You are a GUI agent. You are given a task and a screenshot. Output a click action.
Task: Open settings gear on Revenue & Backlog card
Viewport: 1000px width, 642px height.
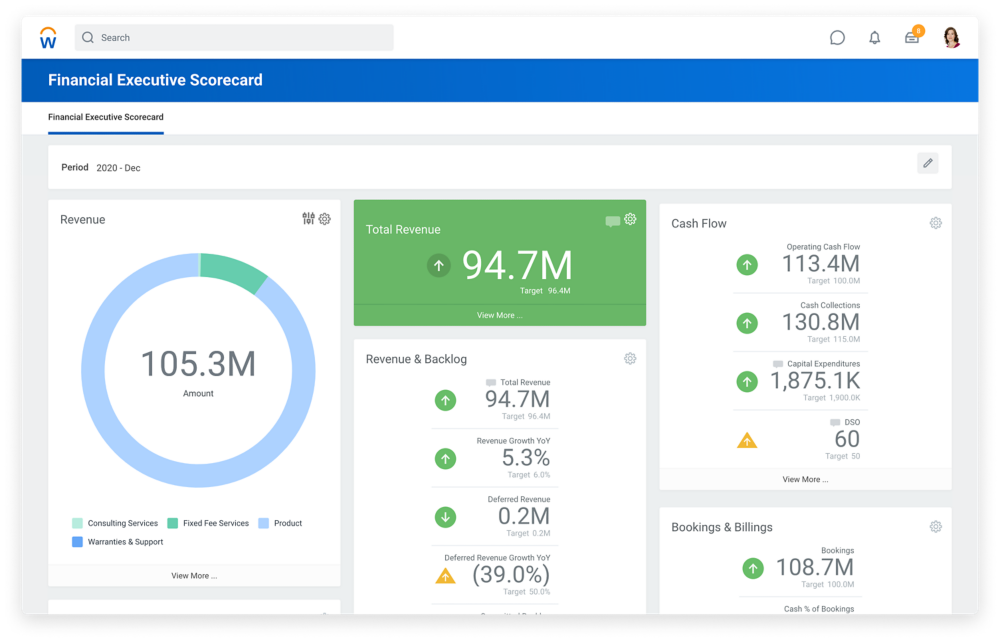(x=630, y=357)
